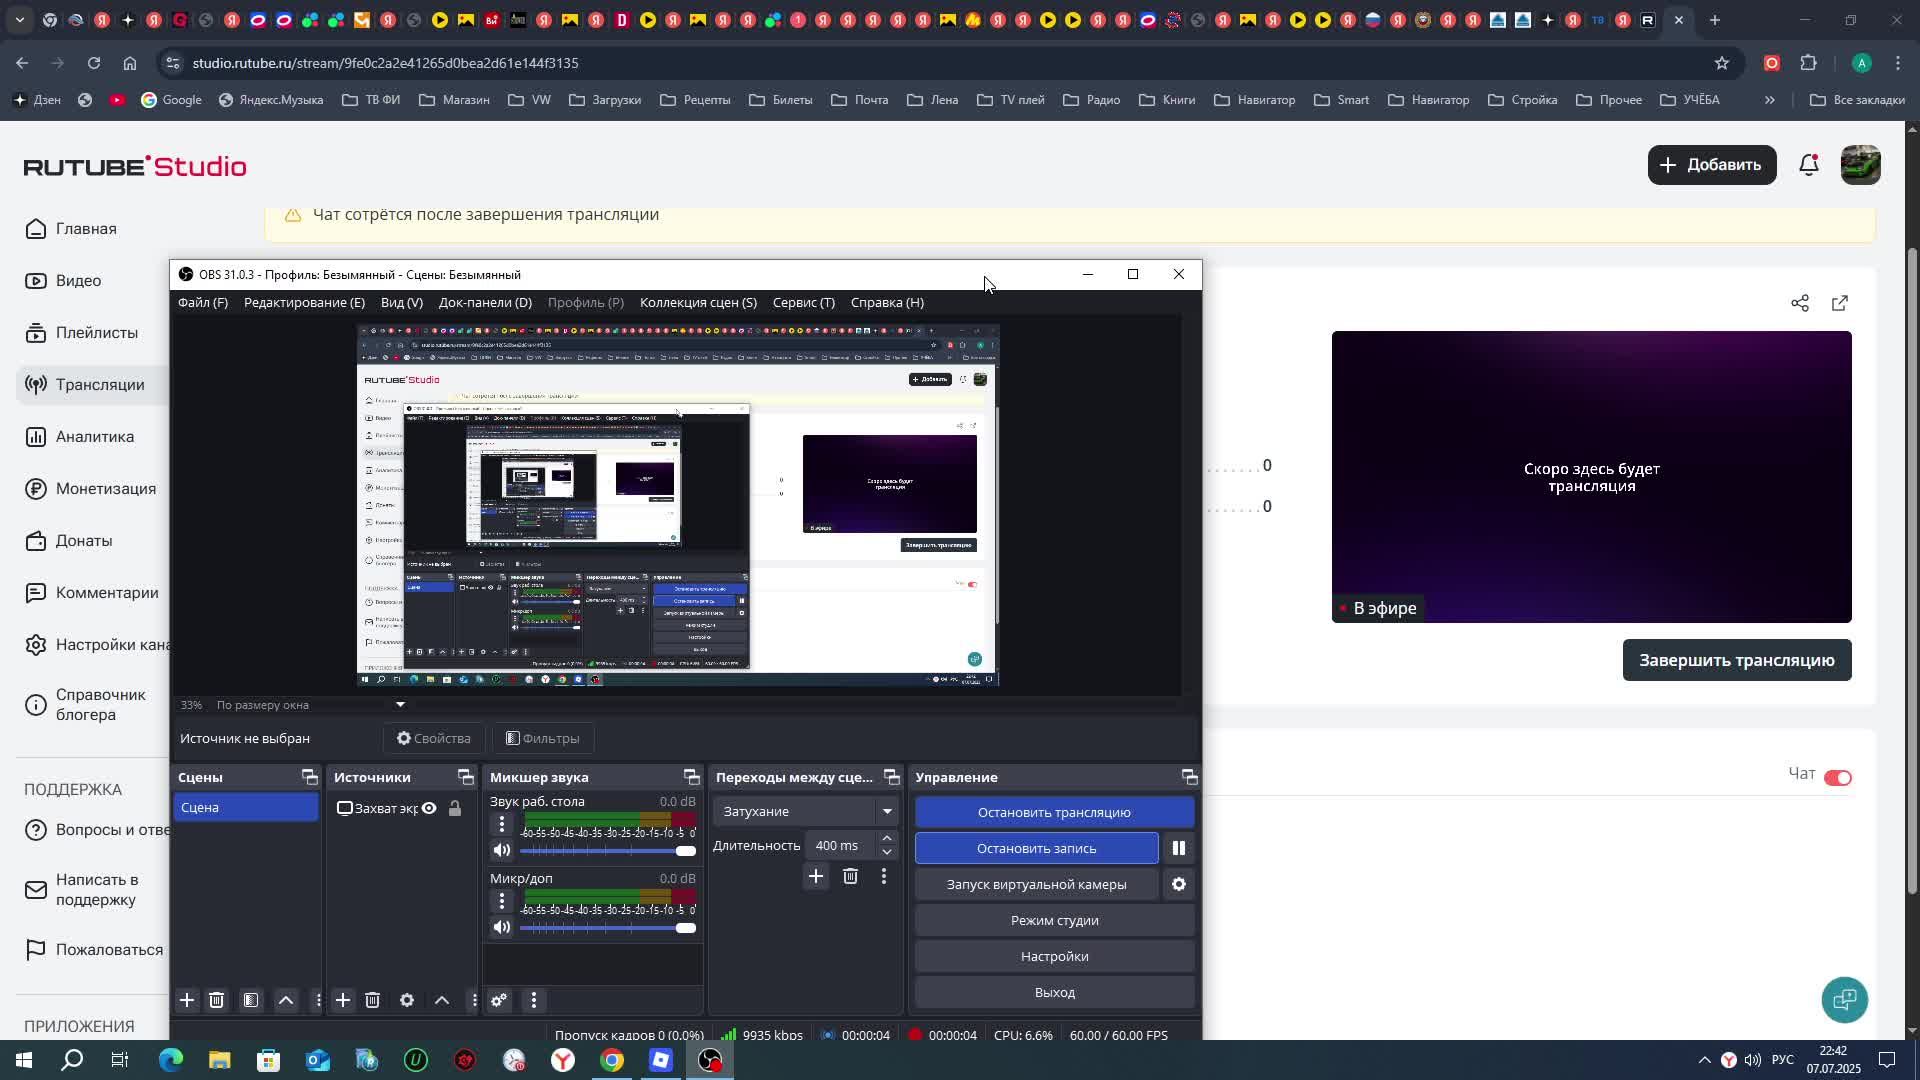Open advanced audio properties gears icon

(x=499, y=1000)
